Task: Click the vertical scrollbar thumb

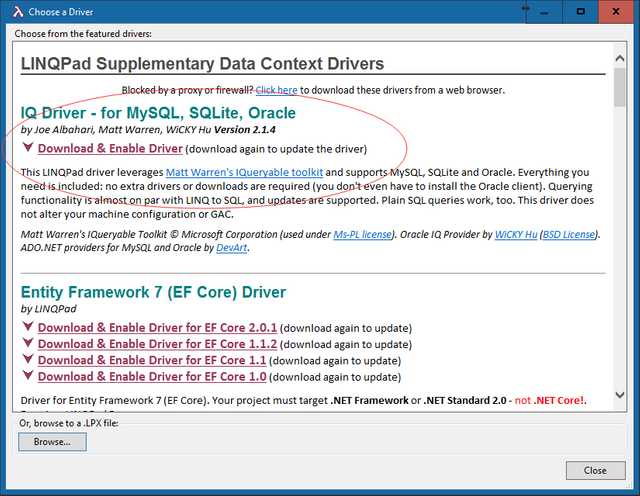Action: [x=620, y=87]
